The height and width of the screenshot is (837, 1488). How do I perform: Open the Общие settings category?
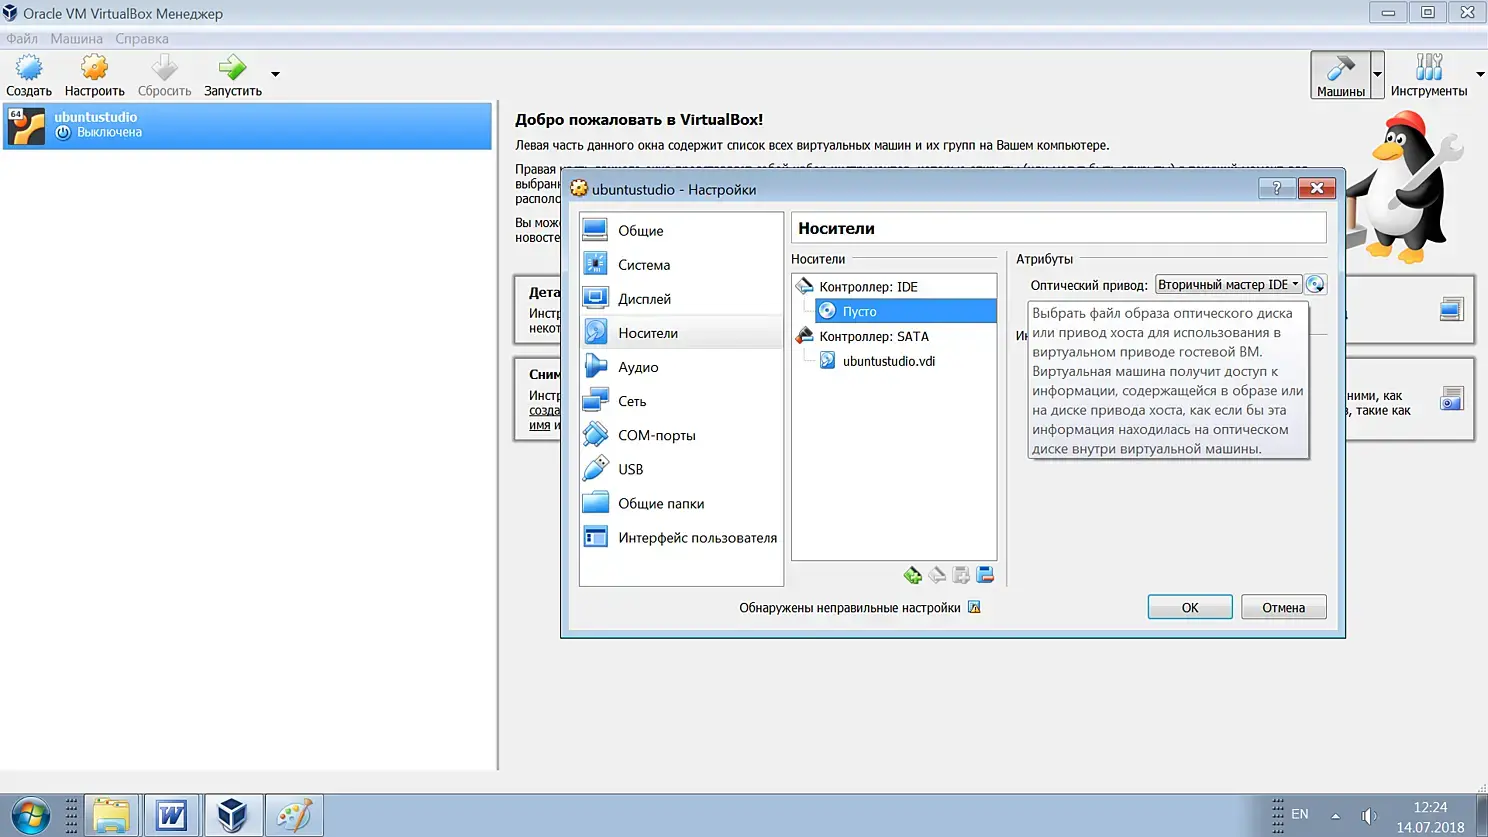pyautogui.click(x=681, y=231)
